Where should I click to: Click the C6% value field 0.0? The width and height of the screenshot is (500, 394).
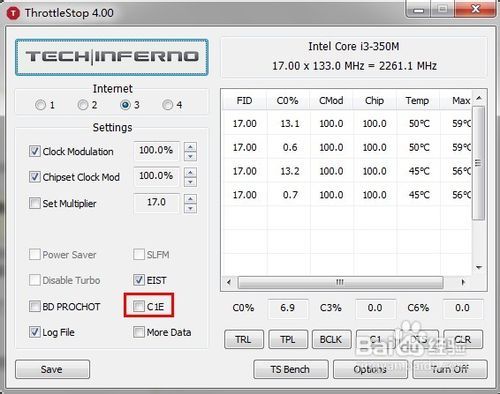tap(463, 308)
